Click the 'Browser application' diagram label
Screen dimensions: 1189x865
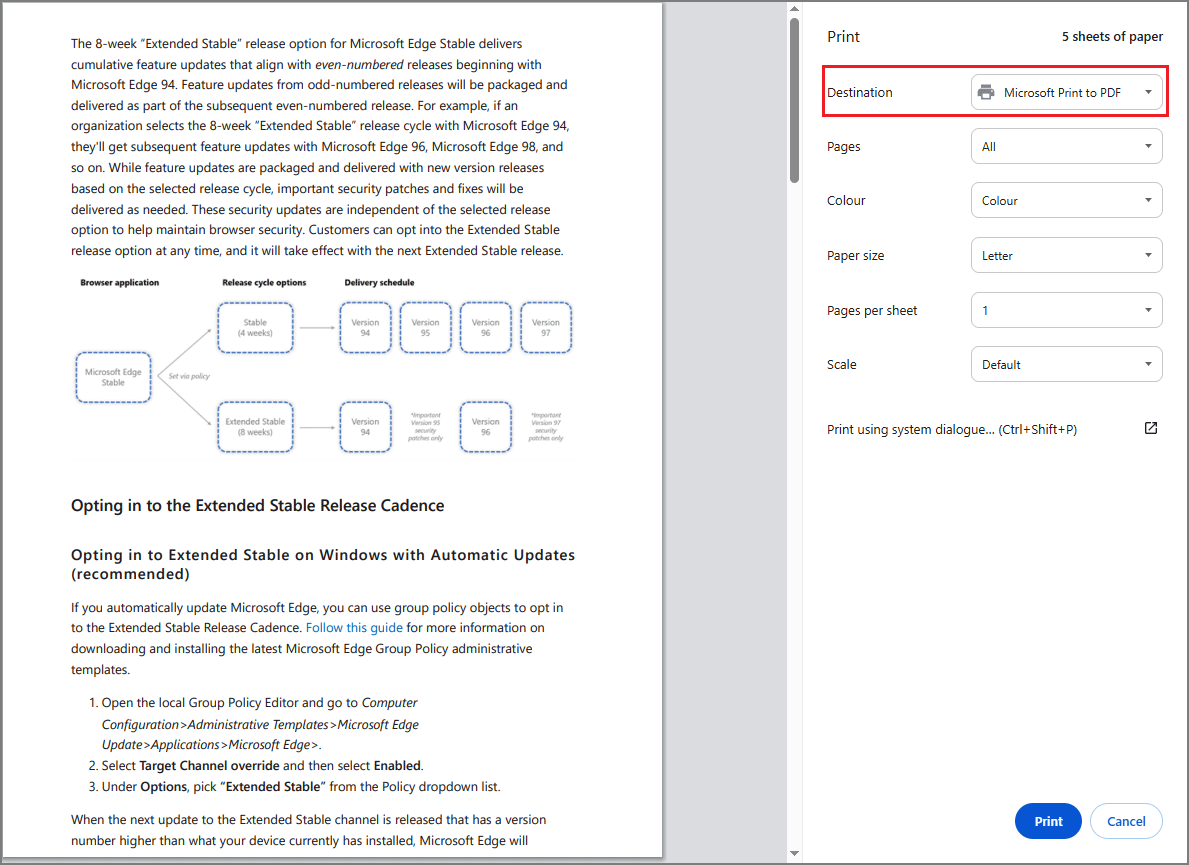pyautogui.click(x=120, y=282)
